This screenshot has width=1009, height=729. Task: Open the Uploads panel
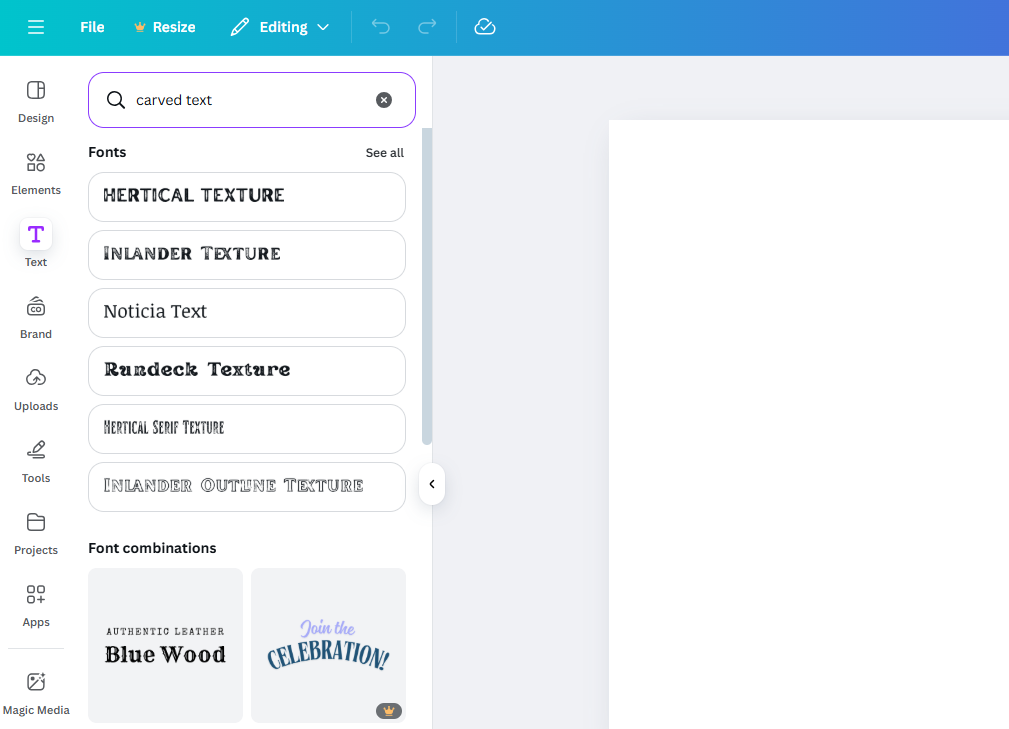point(35,388)
